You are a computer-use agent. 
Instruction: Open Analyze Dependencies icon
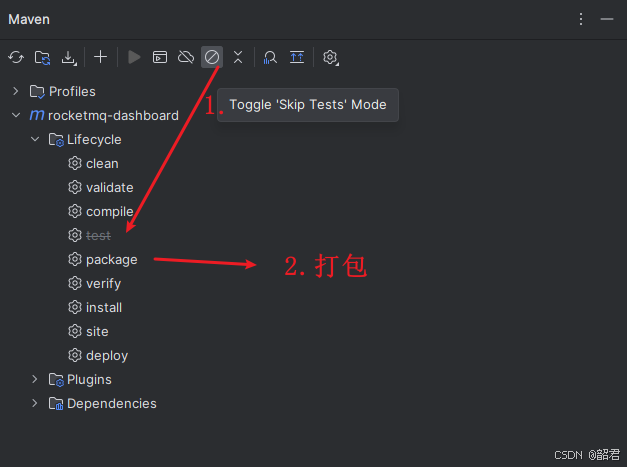[x=270, y=57]
